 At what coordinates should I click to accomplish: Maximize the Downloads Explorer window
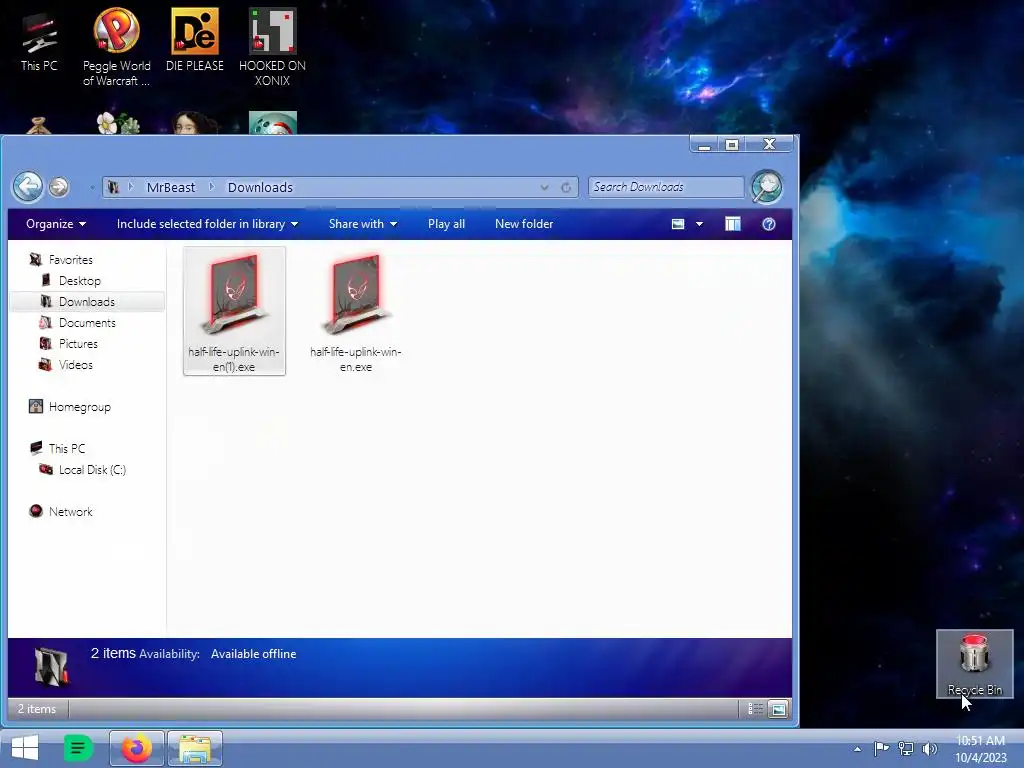tap(732, 145)
